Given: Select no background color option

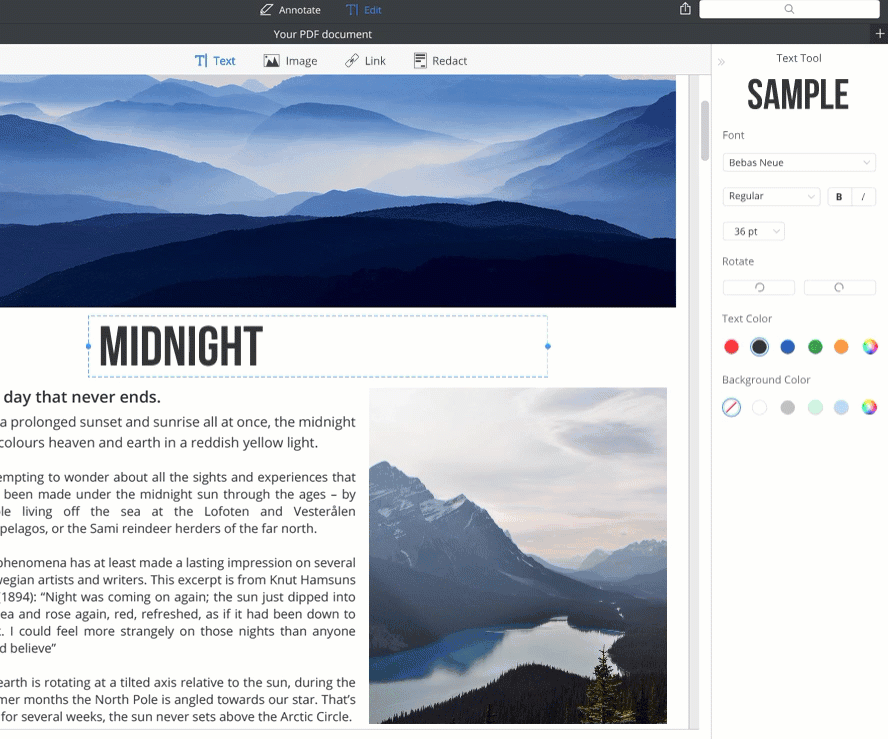Looking at the screenshot, I should click(731, 407).
